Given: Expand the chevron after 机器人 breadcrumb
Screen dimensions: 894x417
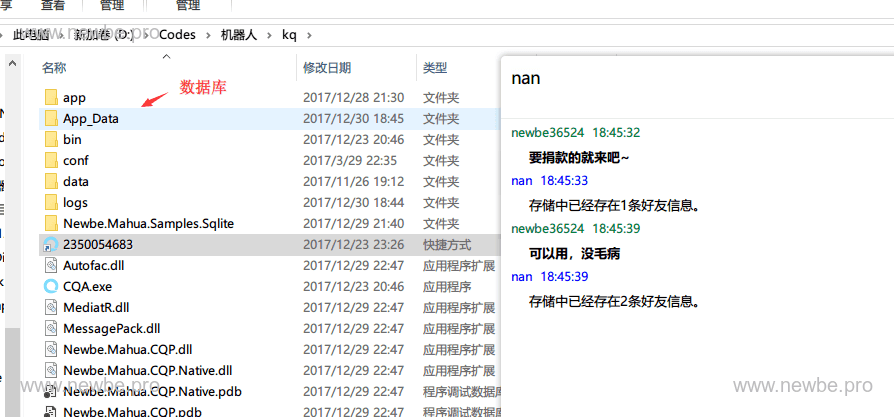Looking at the screenshot, I should pos(269,35).
